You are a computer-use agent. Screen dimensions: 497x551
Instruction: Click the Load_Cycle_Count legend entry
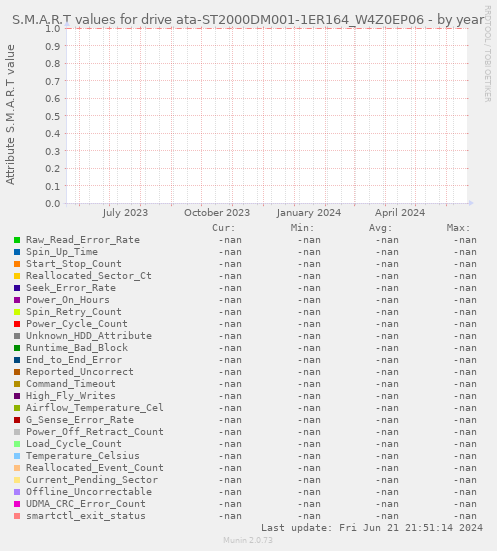(74, 444)
